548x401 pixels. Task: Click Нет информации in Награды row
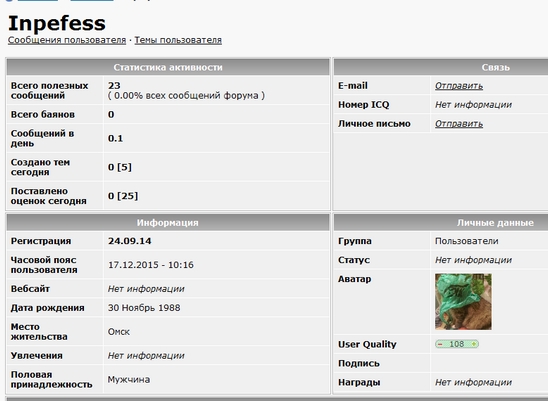point(473,383)
